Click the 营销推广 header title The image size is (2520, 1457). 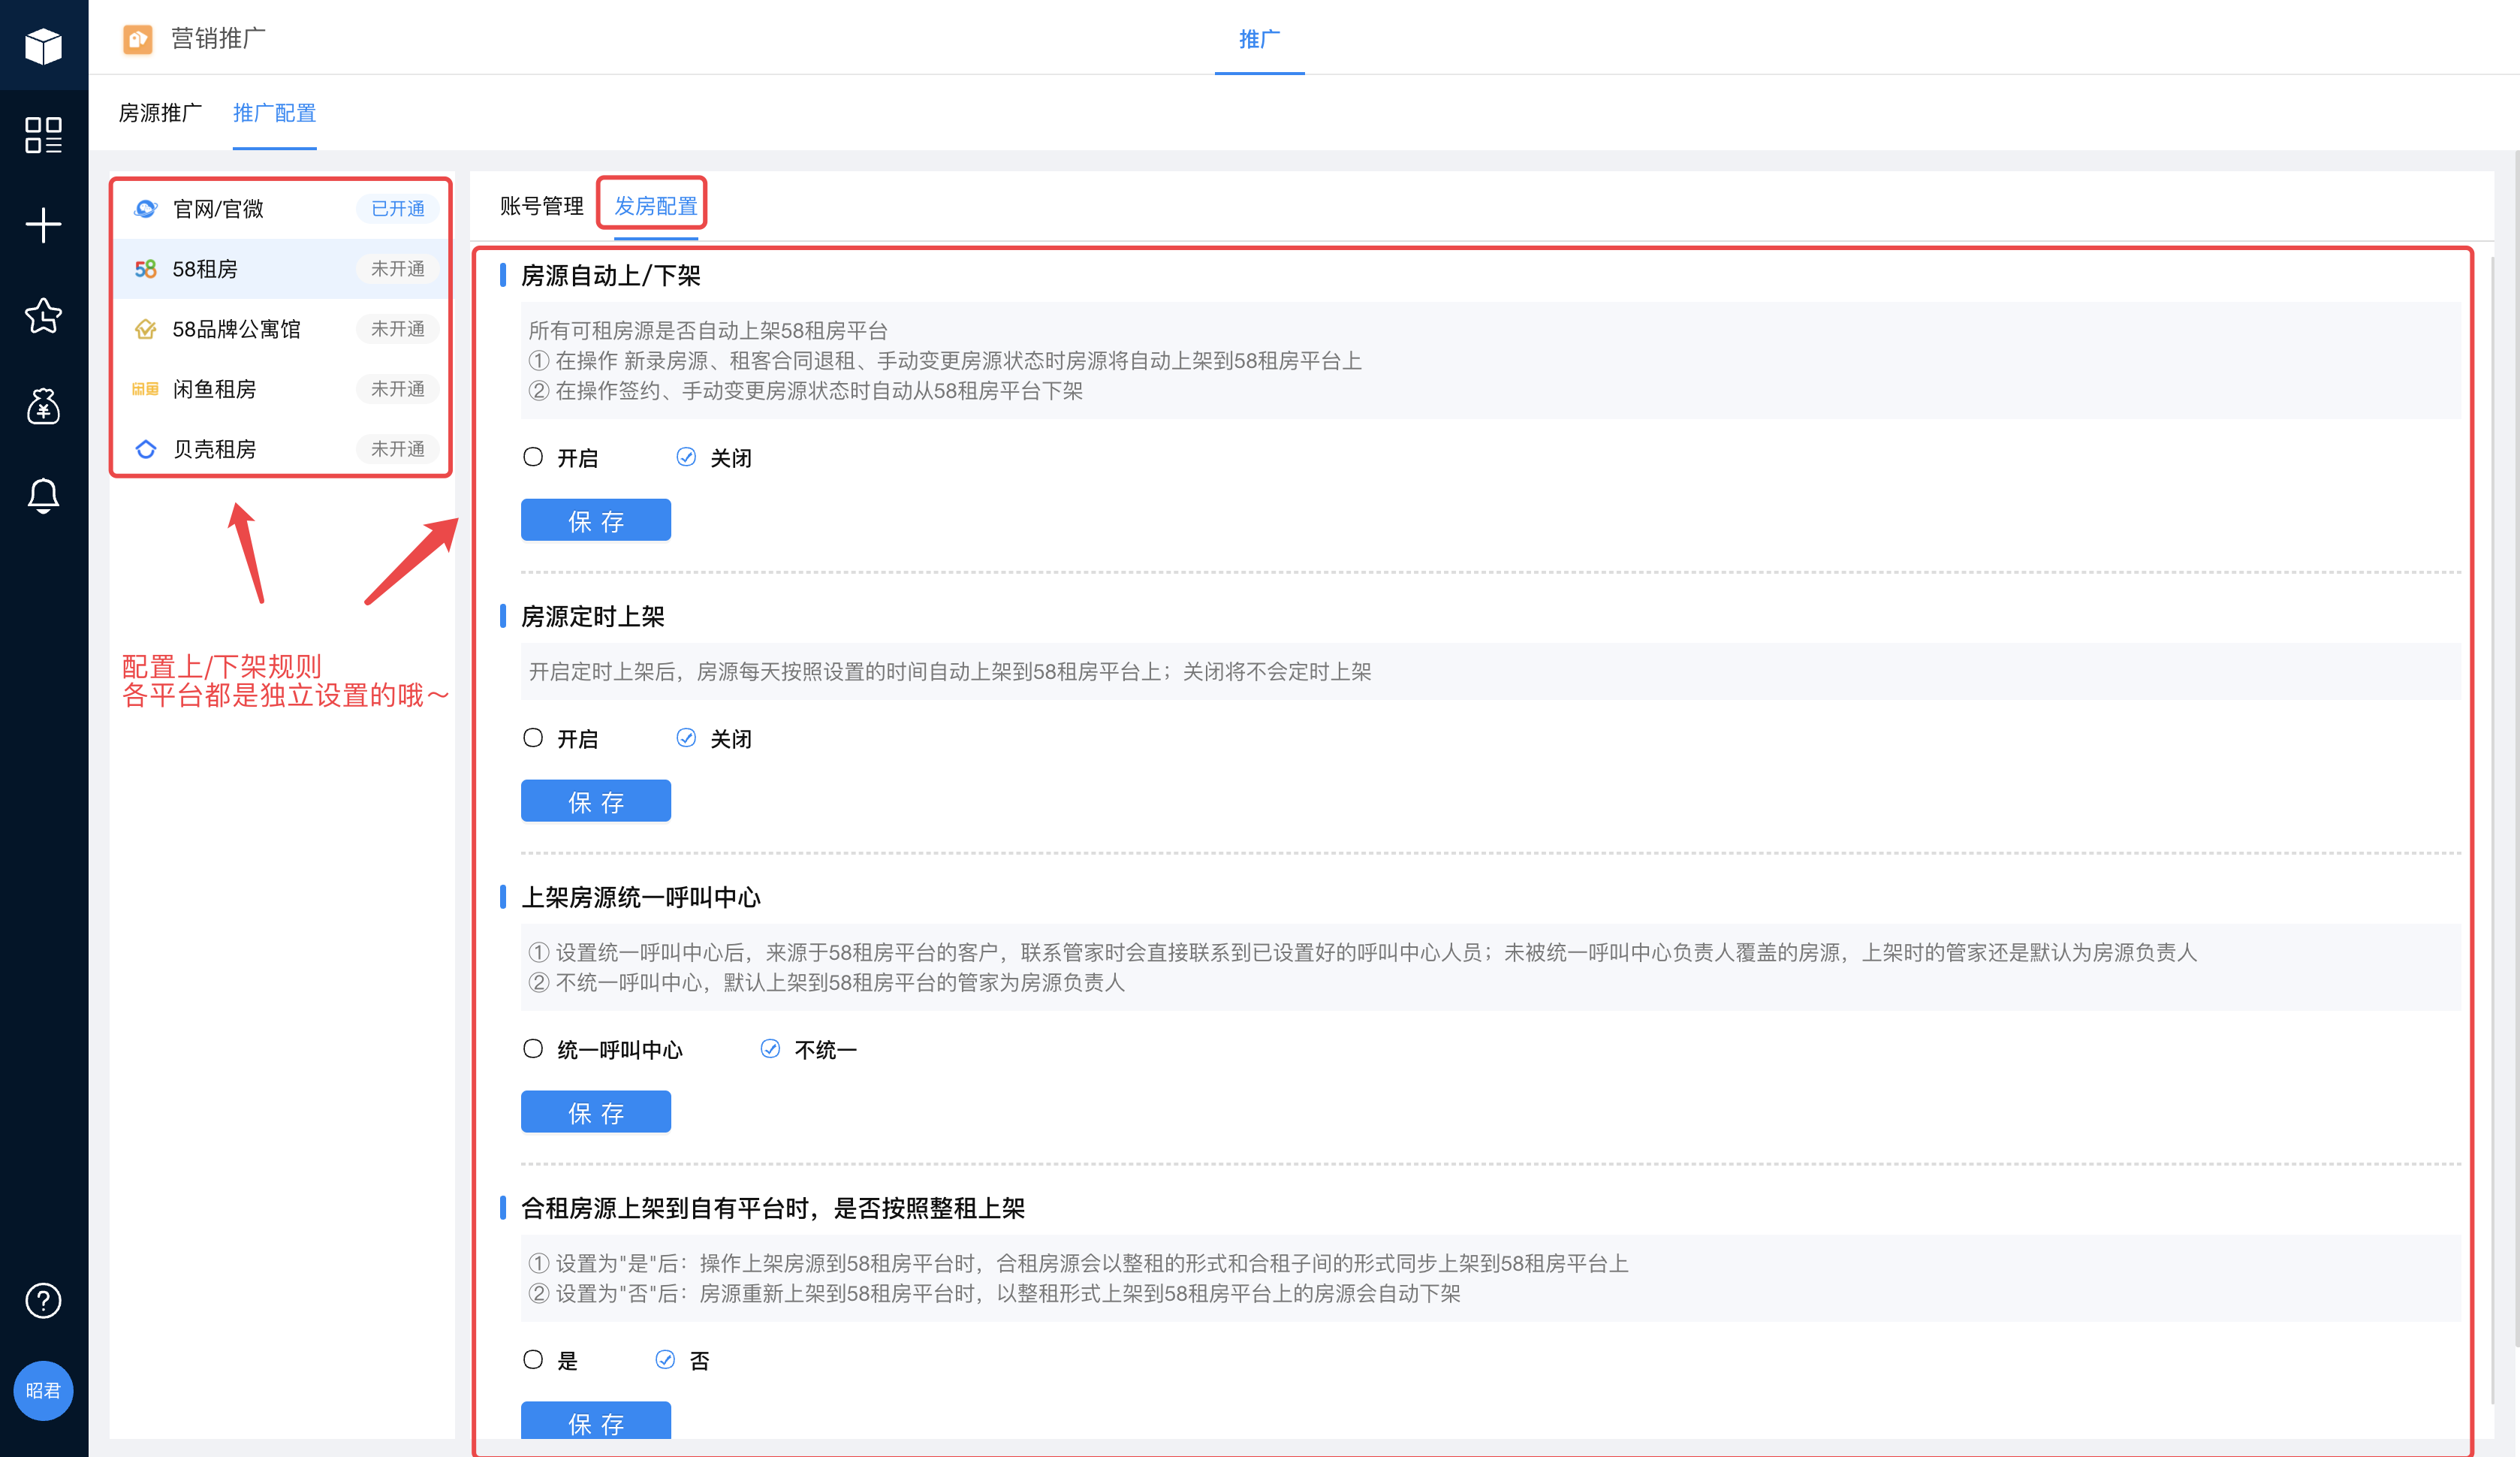pyautogui.click(x=218, y=39)
